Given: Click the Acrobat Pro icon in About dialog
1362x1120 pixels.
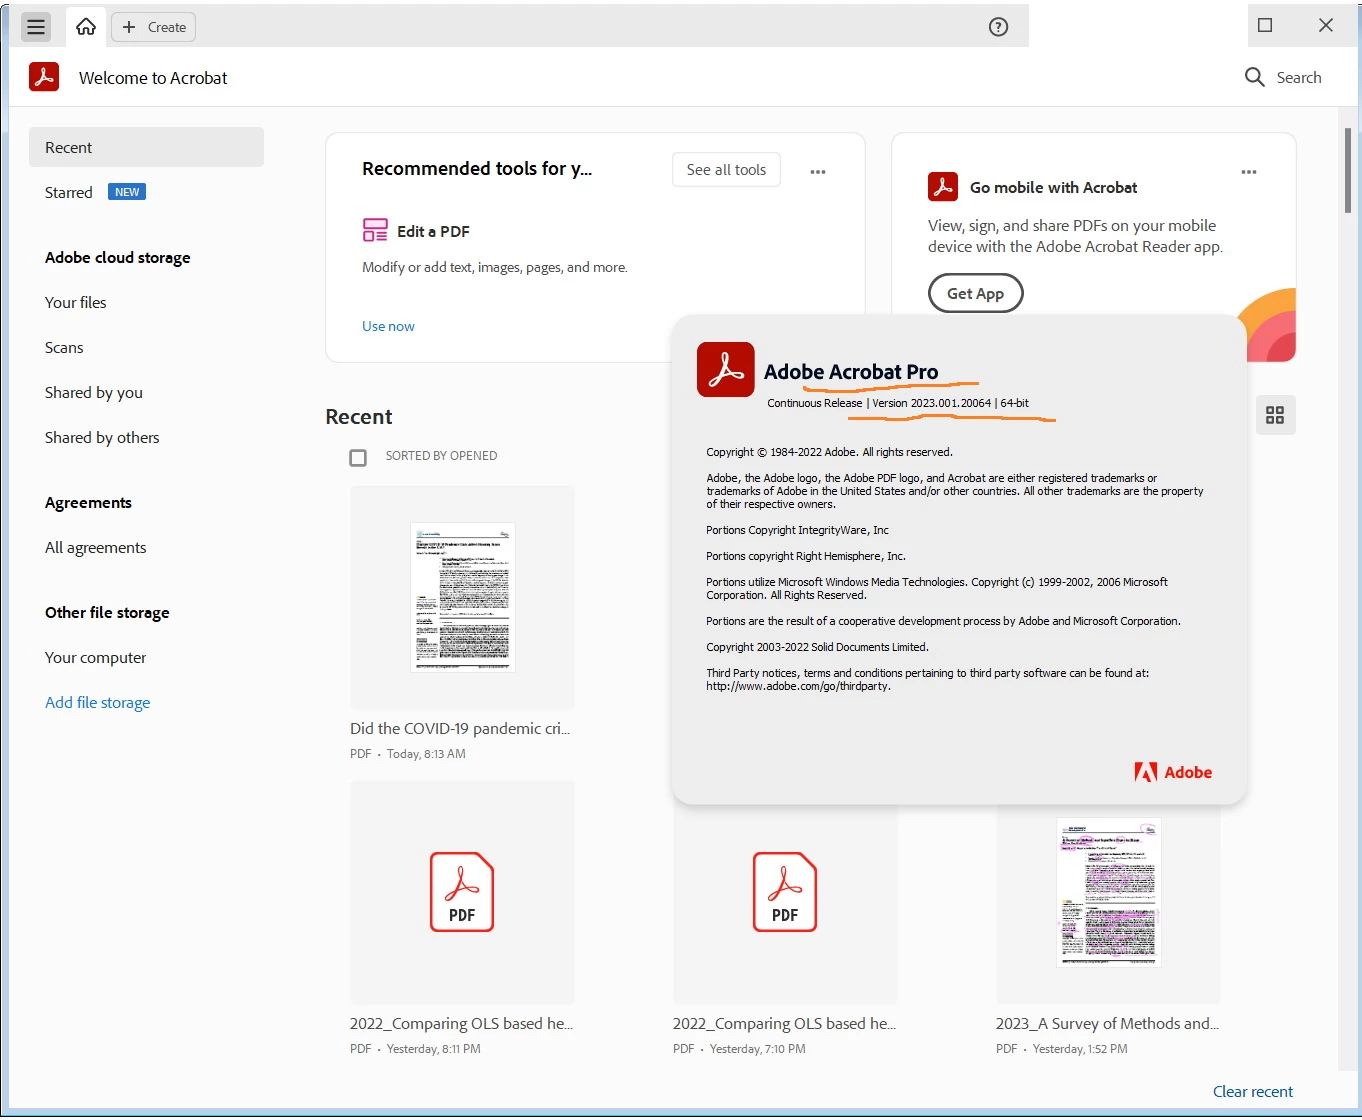Looking at the screenshot, I should point(726,370).
